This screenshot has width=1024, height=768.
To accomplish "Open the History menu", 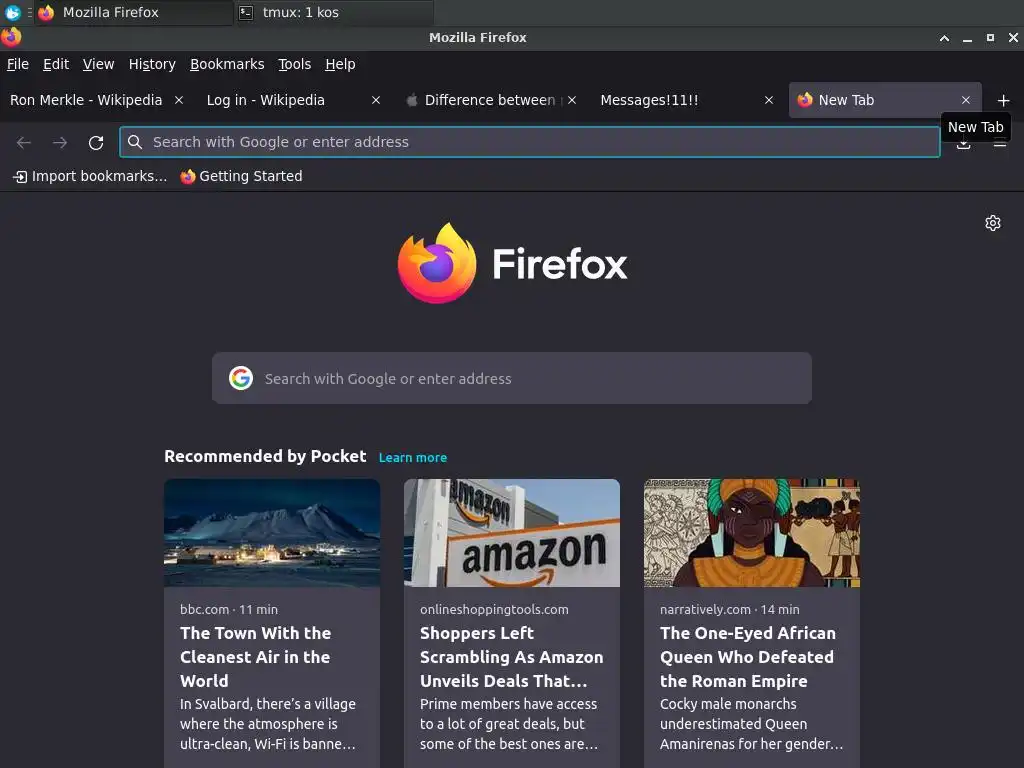I will (152, 64).
